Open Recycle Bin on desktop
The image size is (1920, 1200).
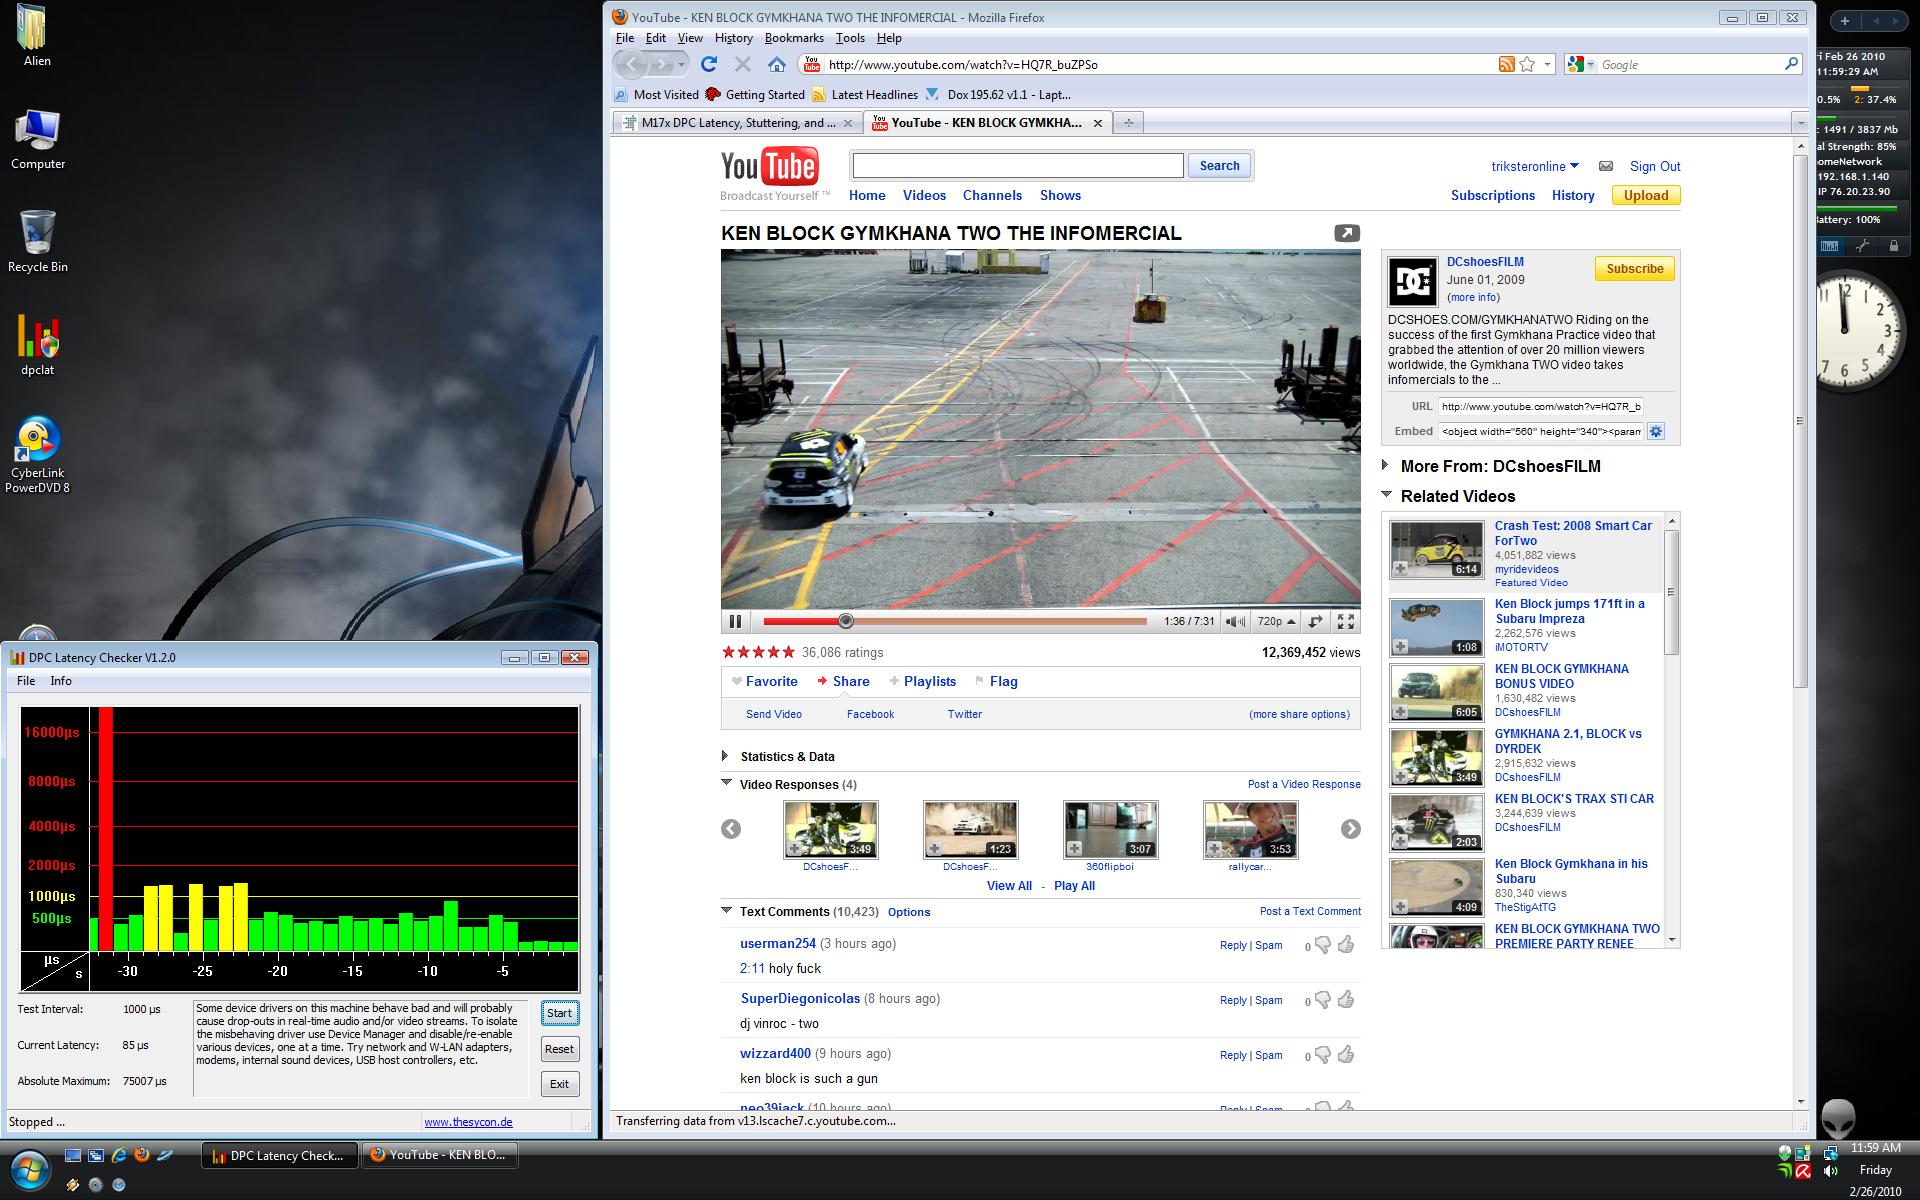(x=37, y=241)
